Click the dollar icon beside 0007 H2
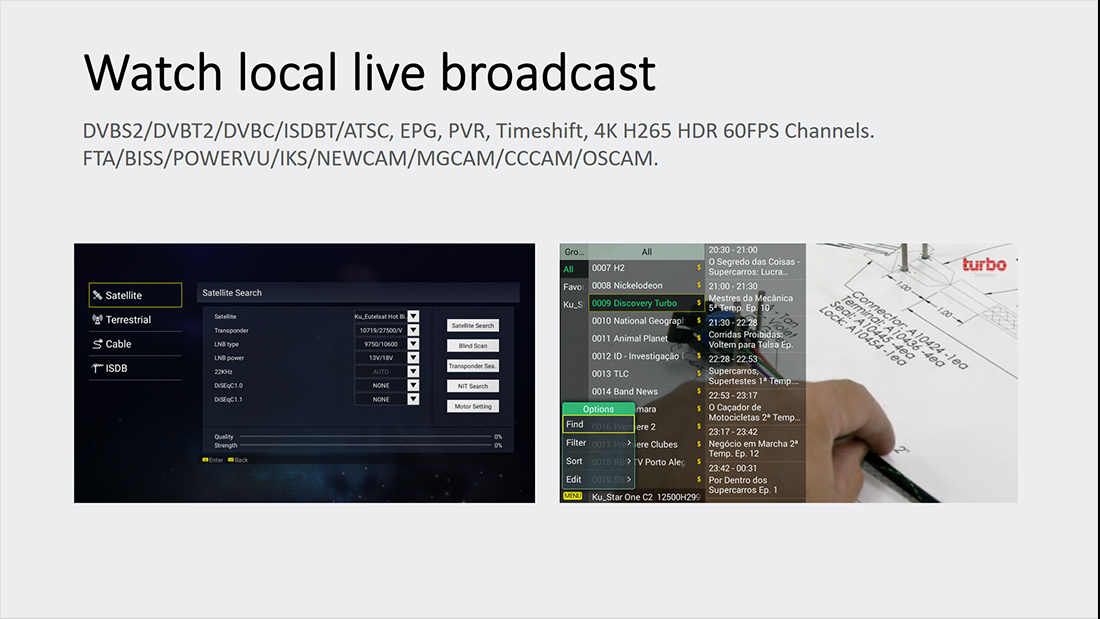 pyautogui.click(x=699, y=267)
